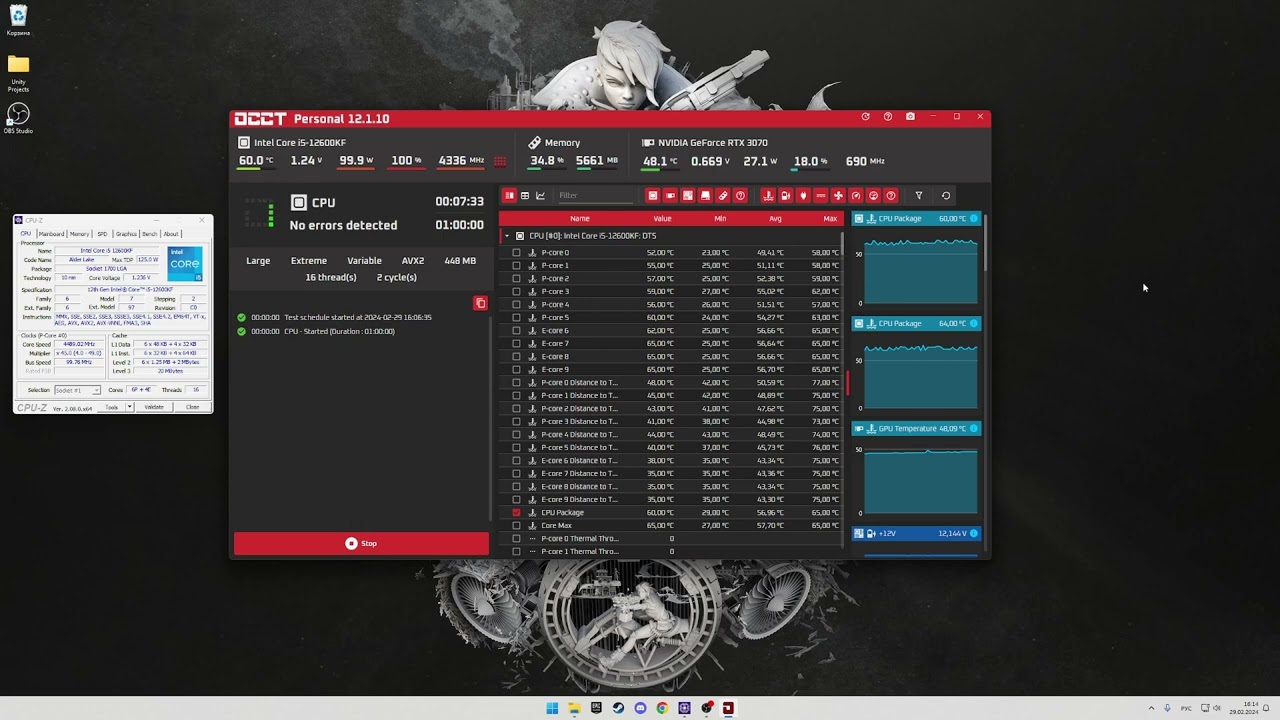Toggle memory stick sensors filter icon
This screenshot has width=1280, height=720.
[x=723, y=196]
